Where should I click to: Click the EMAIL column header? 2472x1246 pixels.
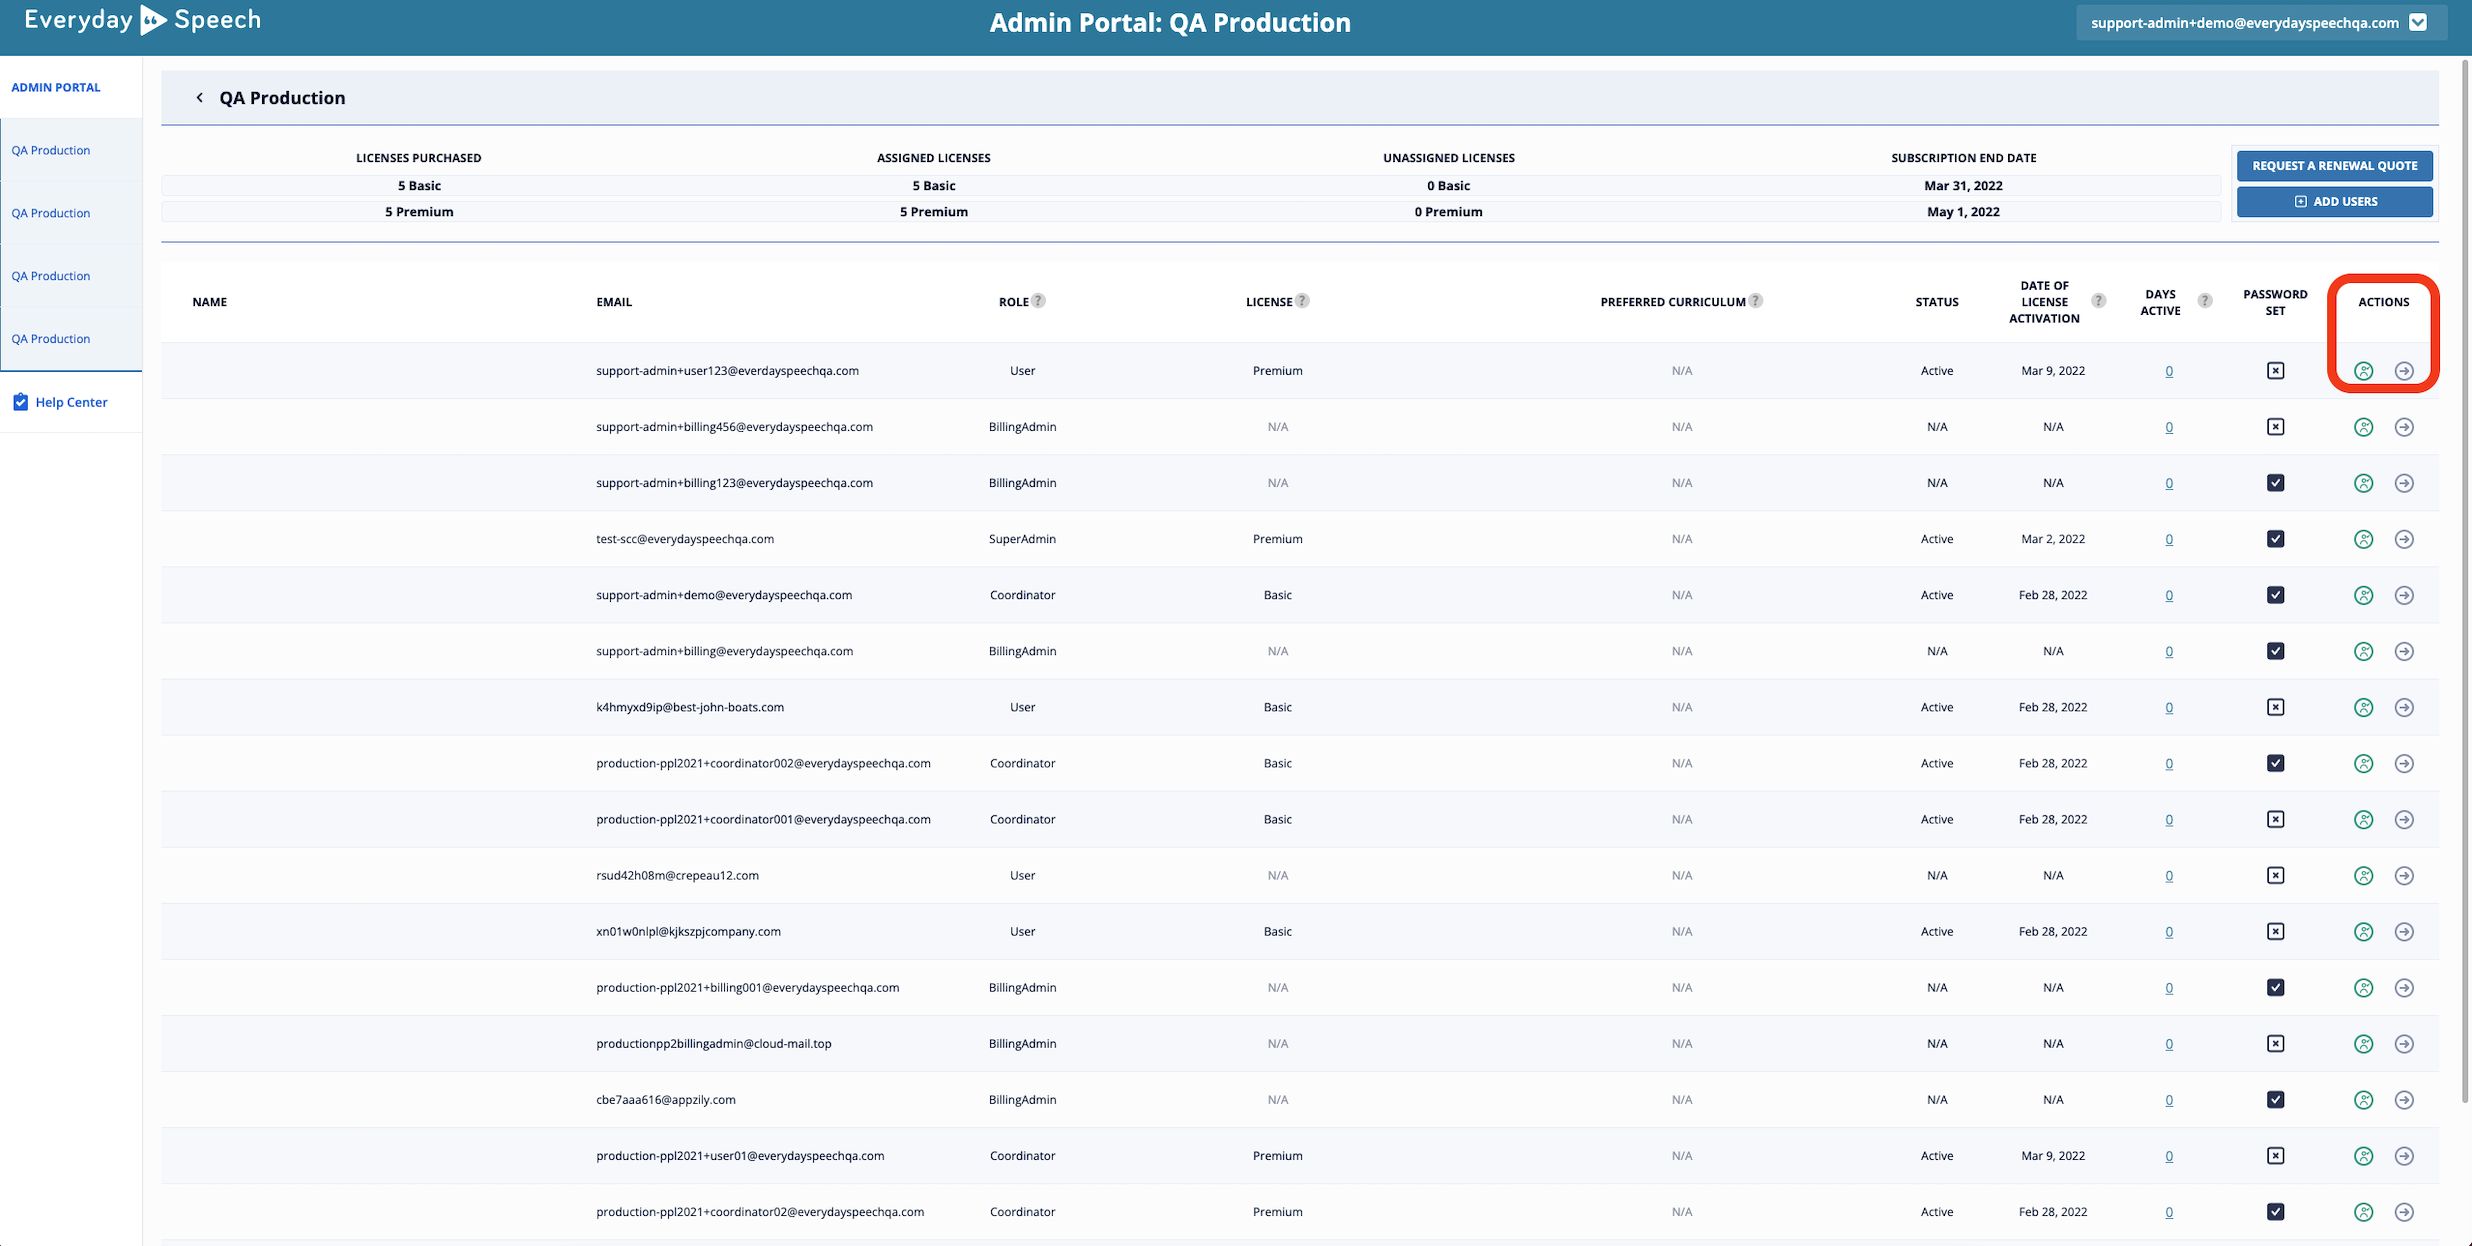(x=614, y=302)
